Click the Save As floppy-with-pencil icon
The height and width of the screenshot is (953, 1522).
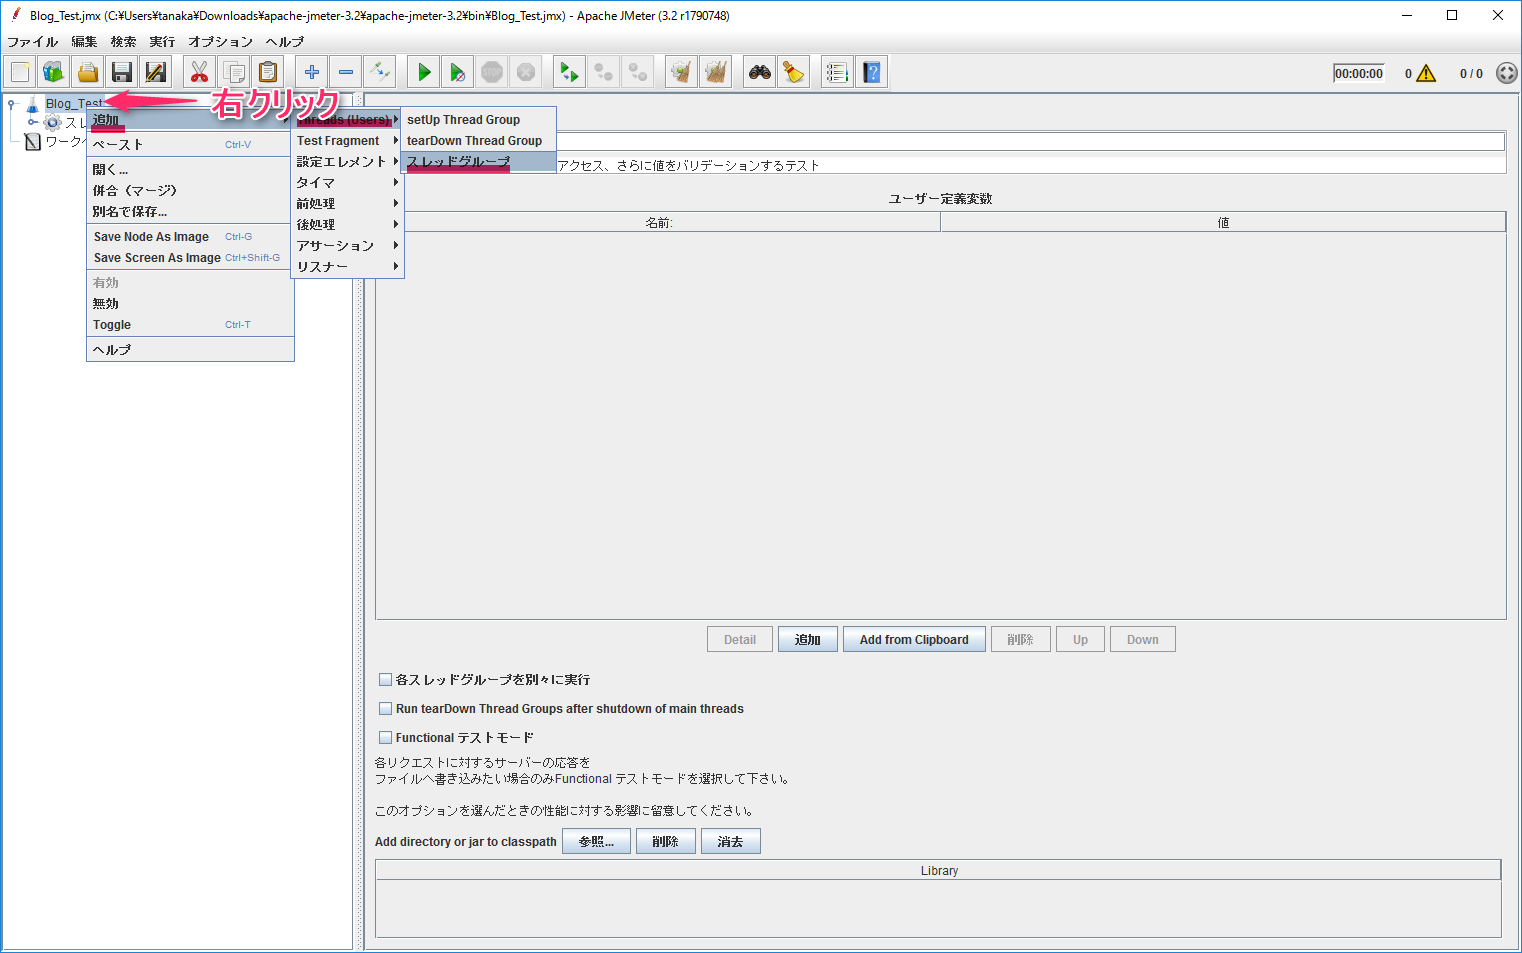(156, 72)
